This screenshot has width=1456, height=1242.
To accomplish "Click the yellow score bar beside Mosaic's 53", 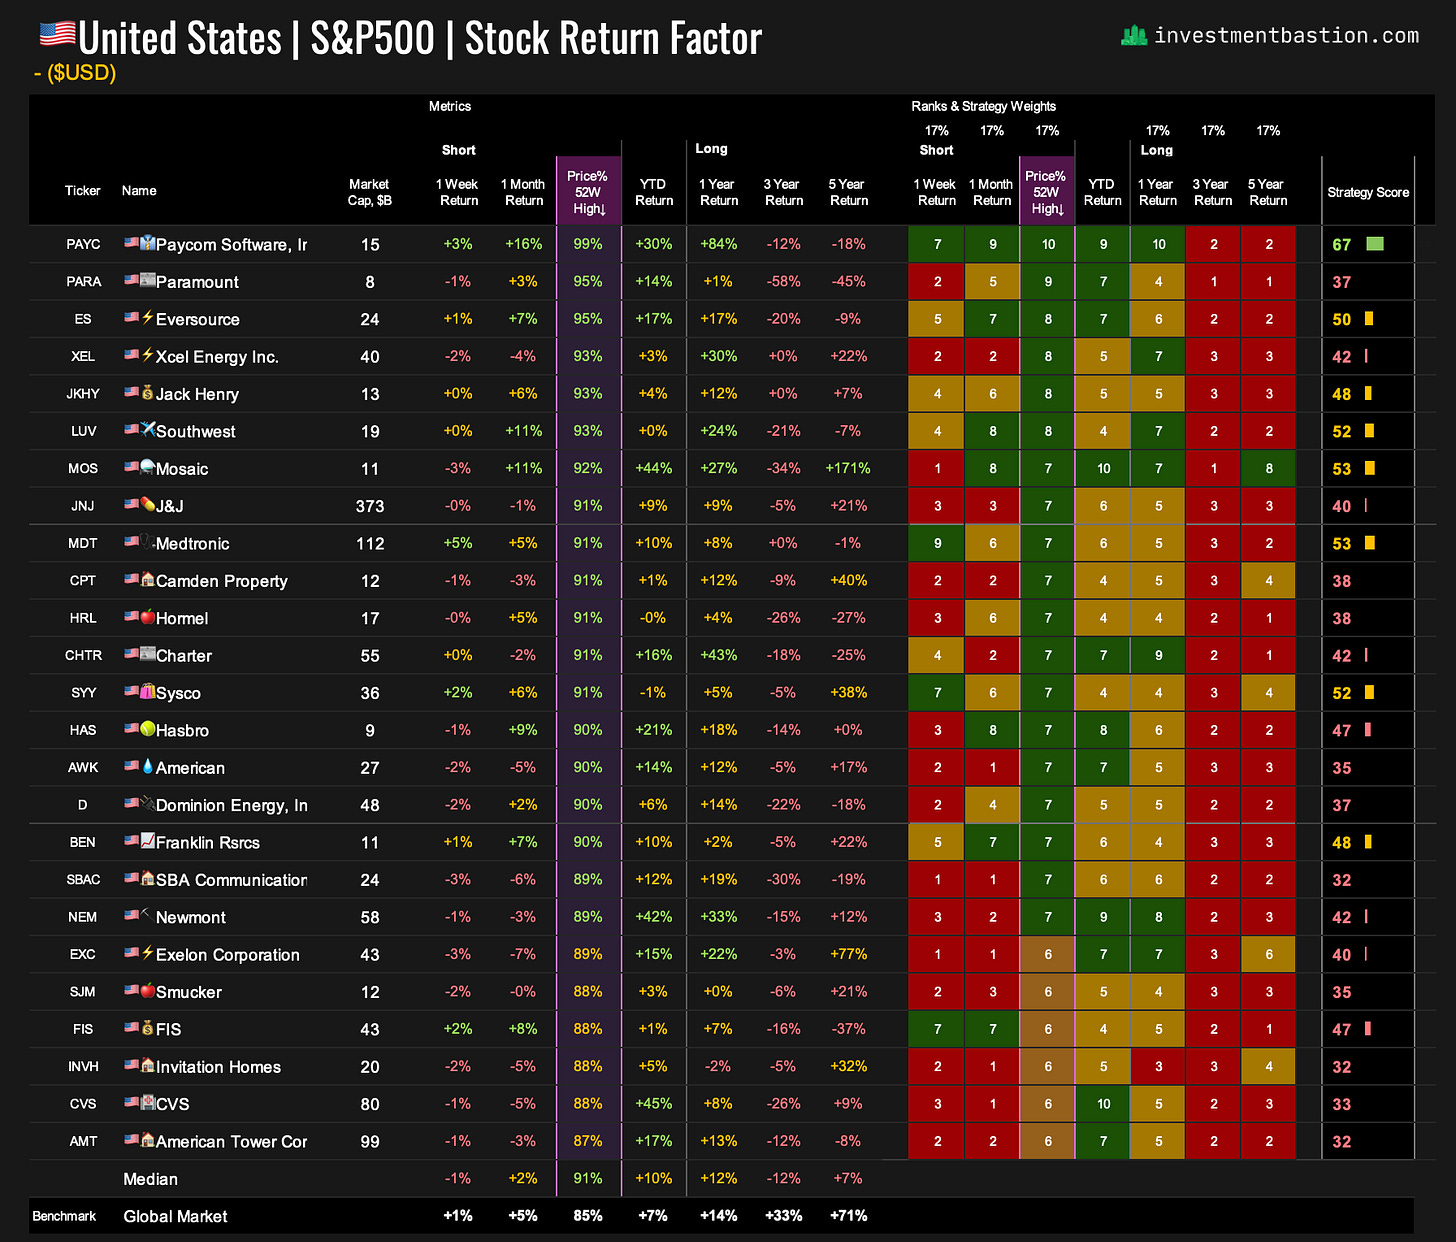I will (1370, 468).
